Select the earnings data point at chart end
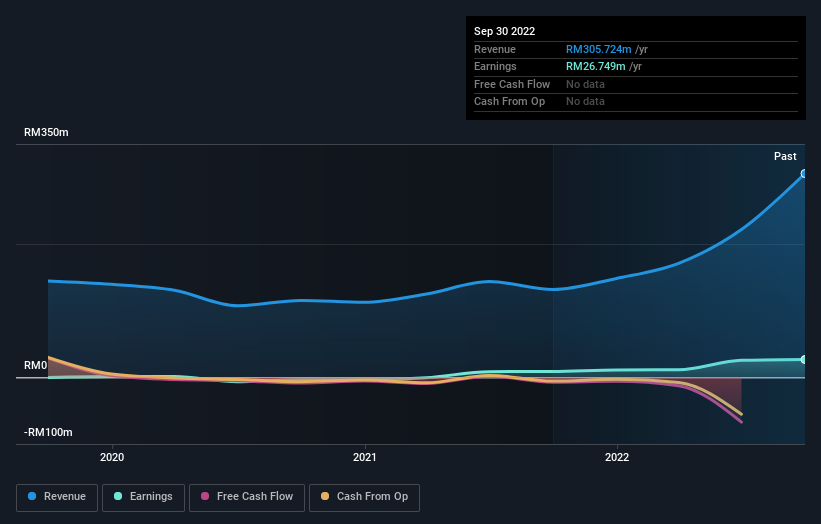The image size is (821, 524). [804, 359]
